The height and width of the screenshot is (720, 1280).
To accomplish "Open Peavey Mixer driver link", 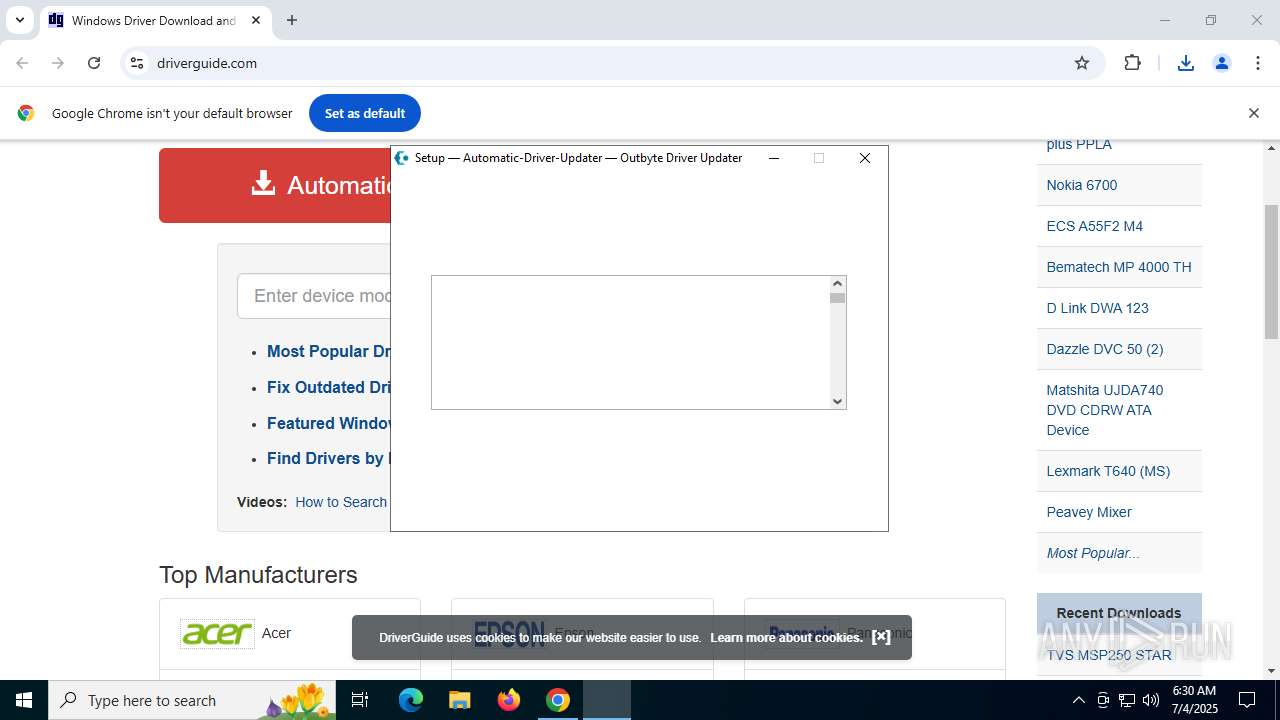I will point(1089,512).
